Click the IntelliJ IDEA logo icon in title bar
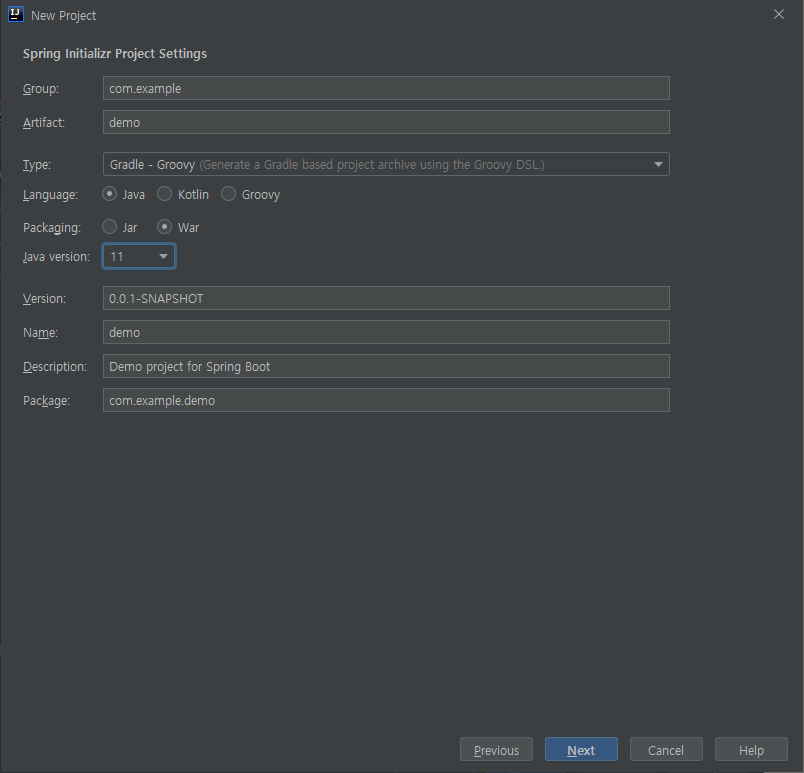Image resolution: width=804 pixels, height=773 pixels. pos(16,14)
